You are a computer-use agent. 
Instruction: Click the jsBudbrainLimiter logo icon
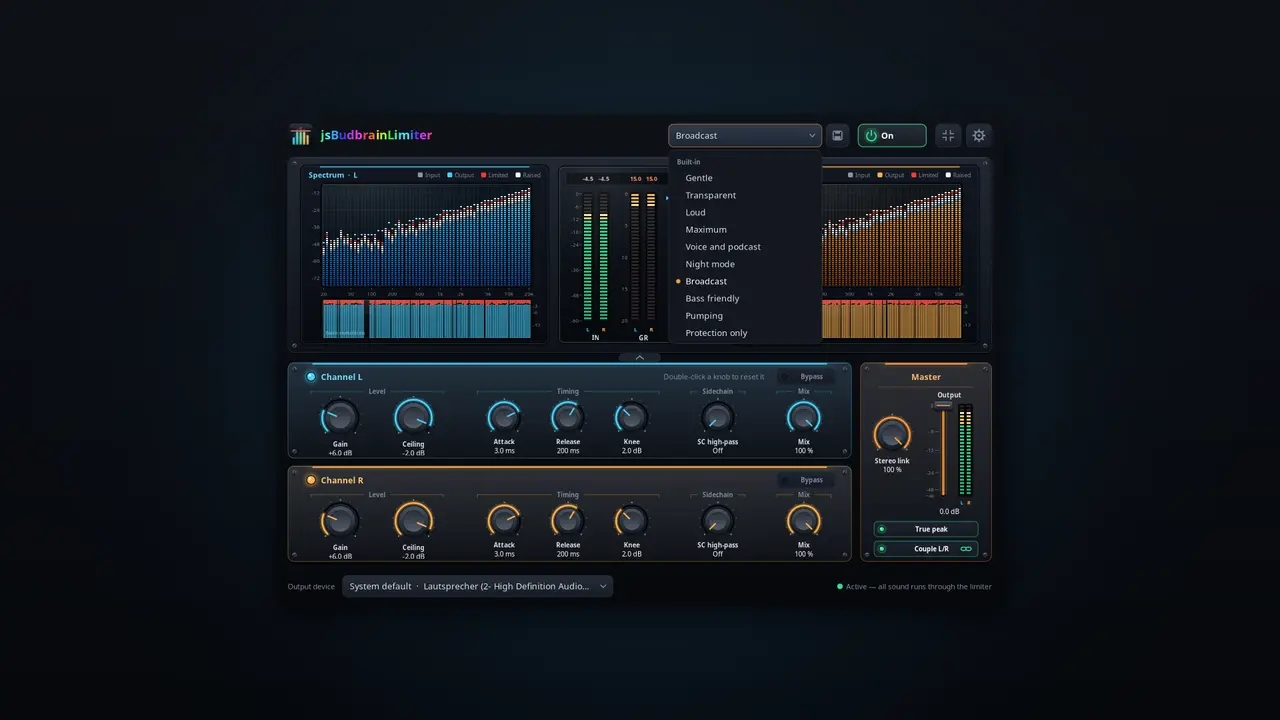301,135
